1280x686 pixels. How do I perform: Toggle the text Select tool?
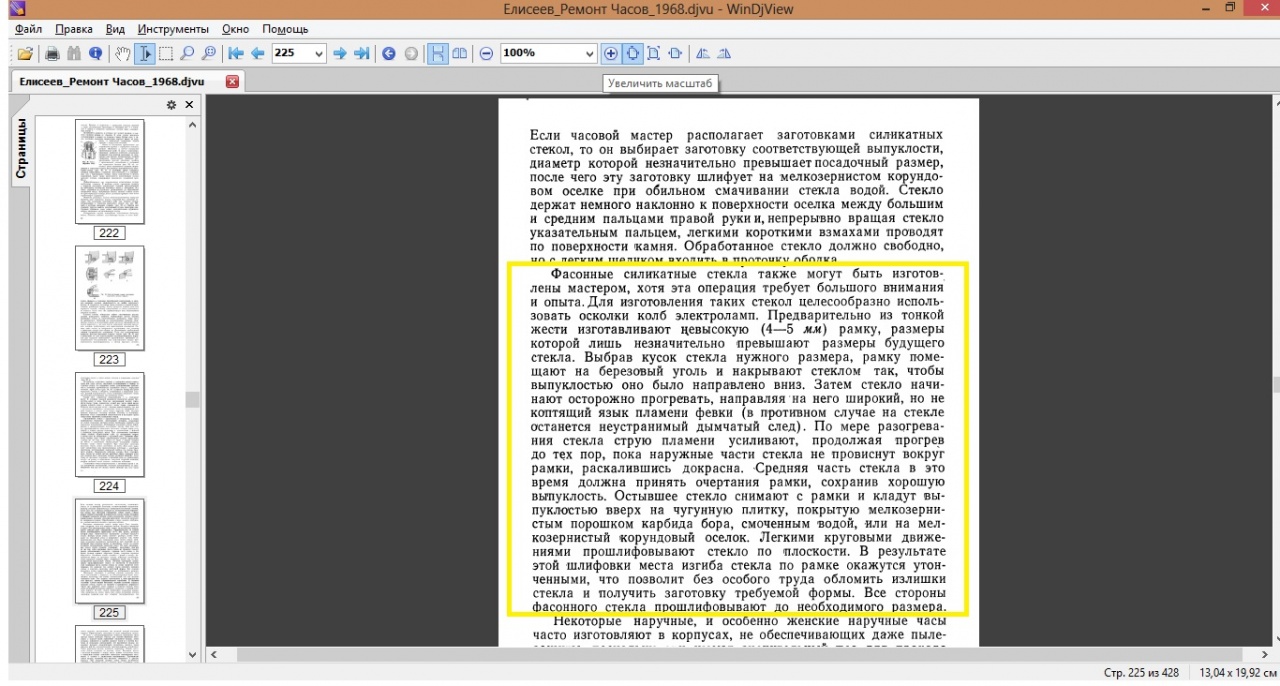(145, 54)
